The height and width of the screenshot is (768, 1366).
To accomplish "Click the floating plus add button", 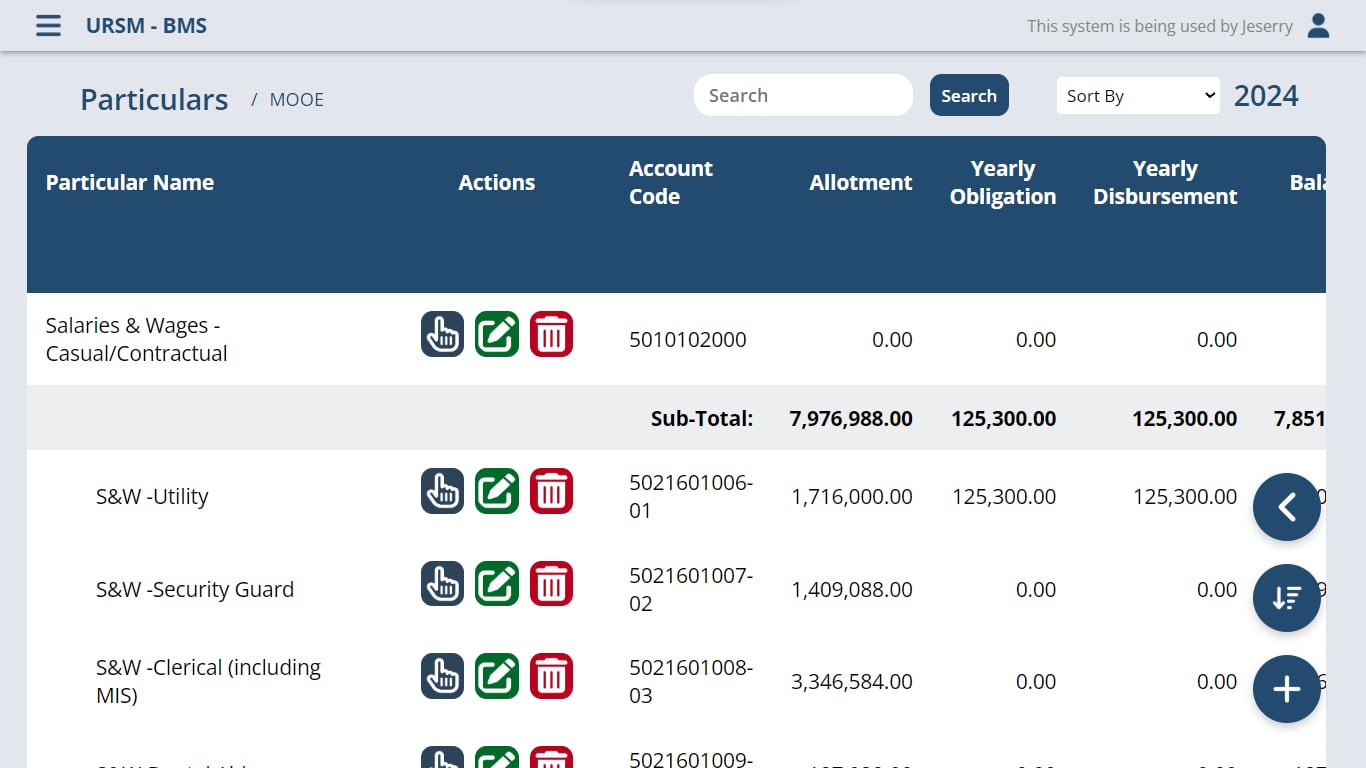I will click(x=1286, y=689).
